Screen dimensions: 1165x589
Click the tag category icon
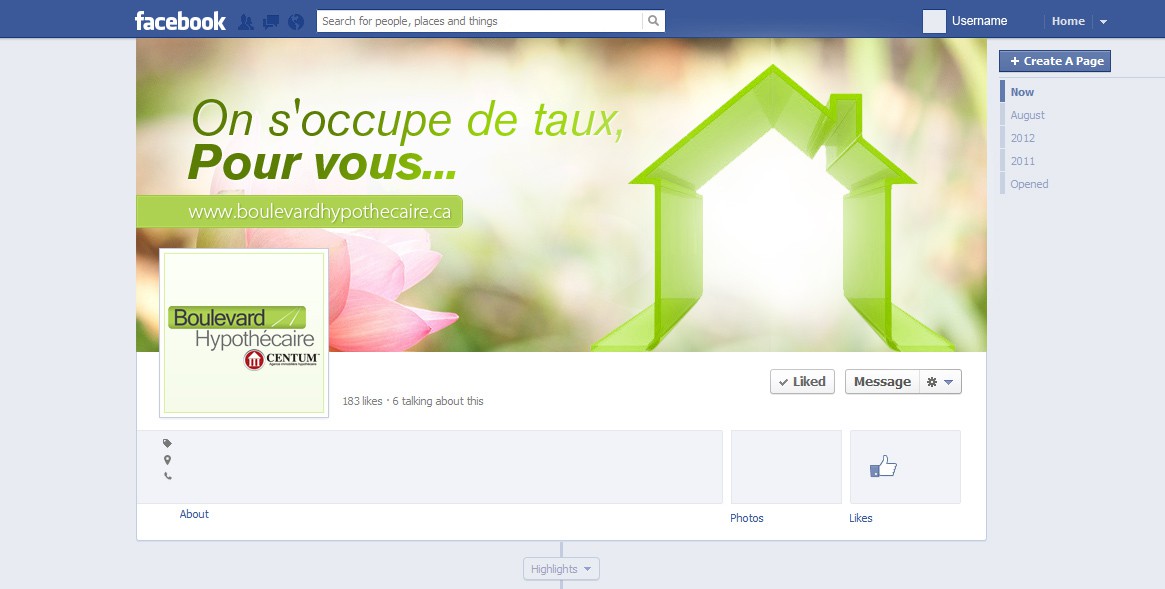[167, 443]
